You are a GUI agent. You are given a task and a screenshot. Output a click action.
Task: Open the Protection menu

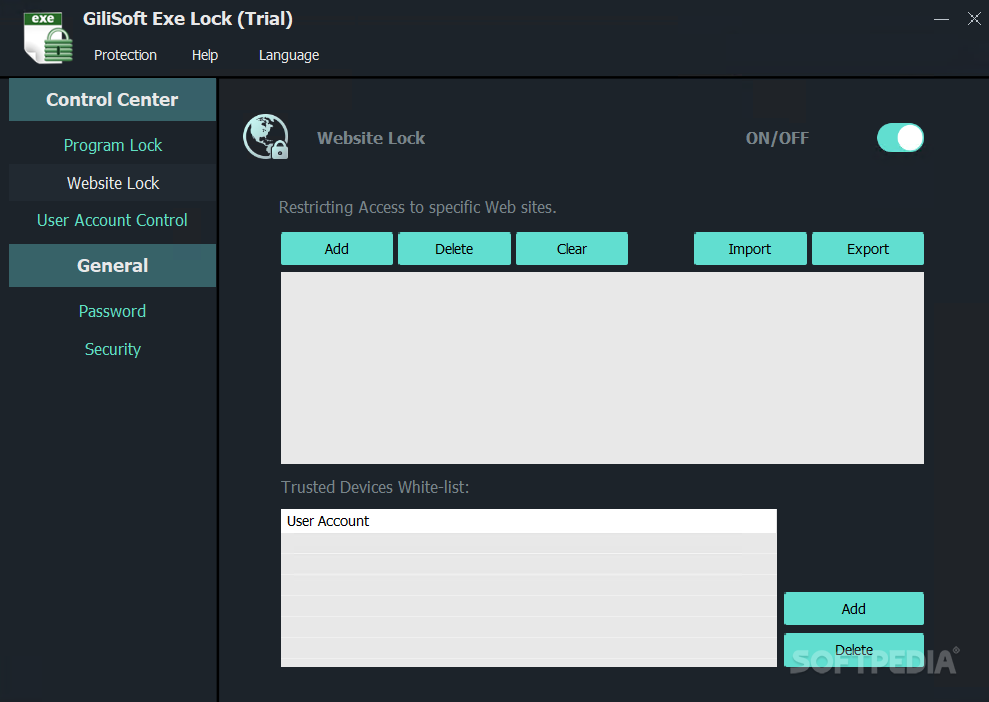pos(125,56)
